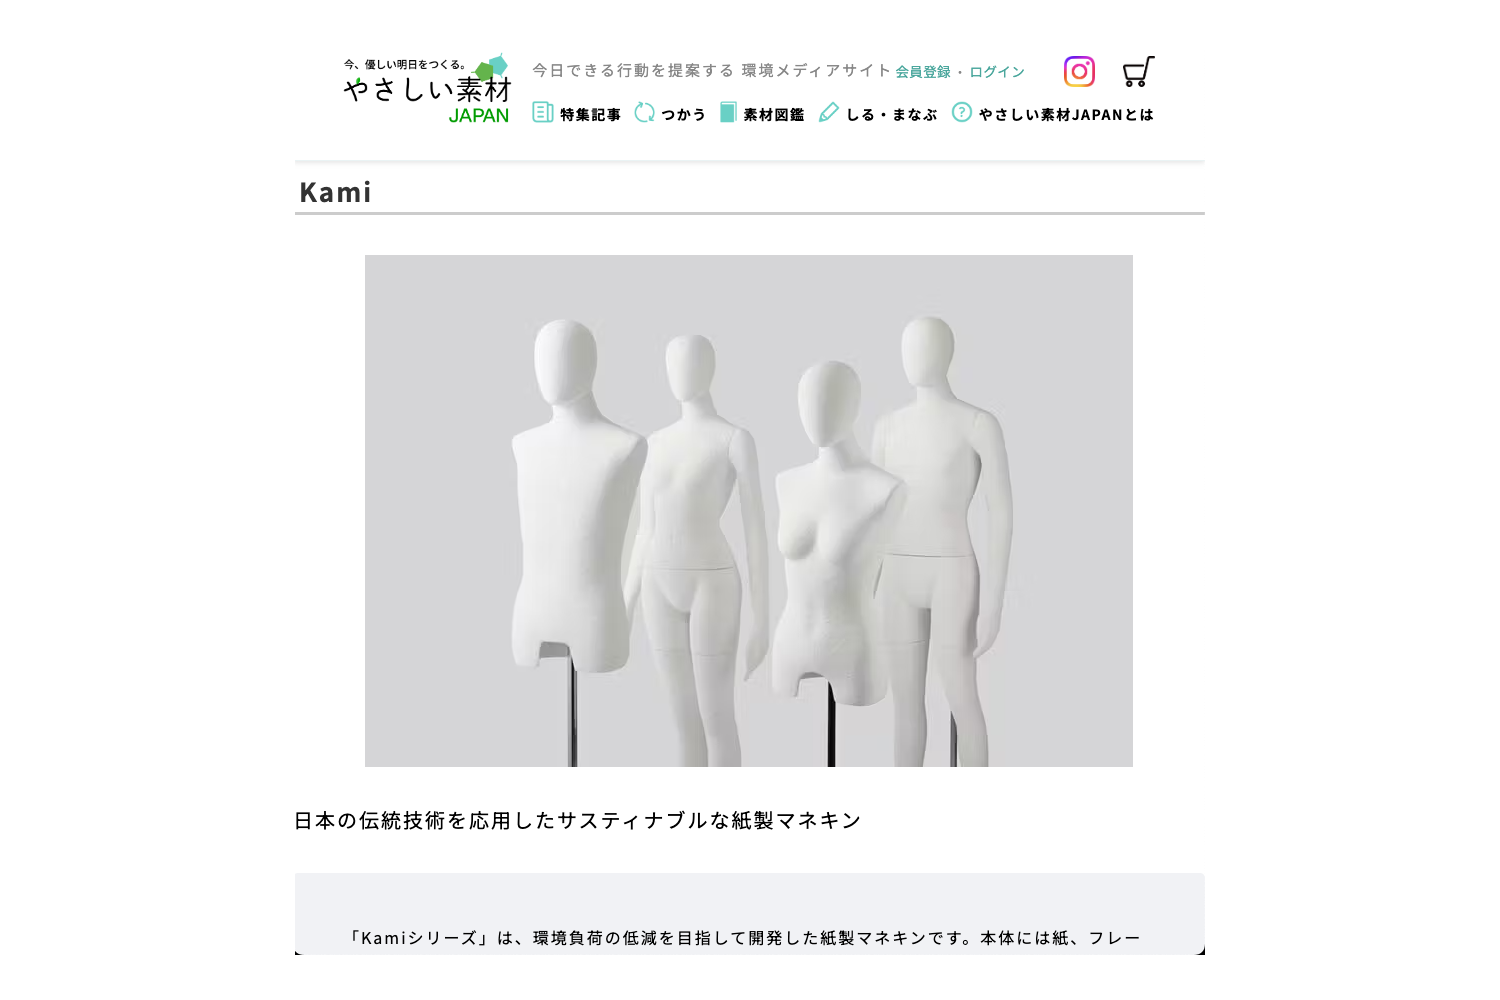The height and width of the screenshot is (1000, 1500).
Task: Open the shopping cart icon
Action: coord(1139,71)
